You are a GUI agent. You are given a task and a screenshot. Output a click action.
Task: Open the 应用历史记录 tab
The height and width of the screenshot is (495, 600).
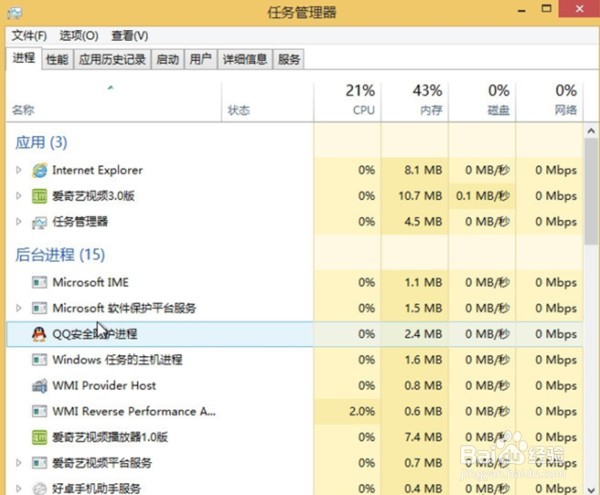[x=112, y=59]
